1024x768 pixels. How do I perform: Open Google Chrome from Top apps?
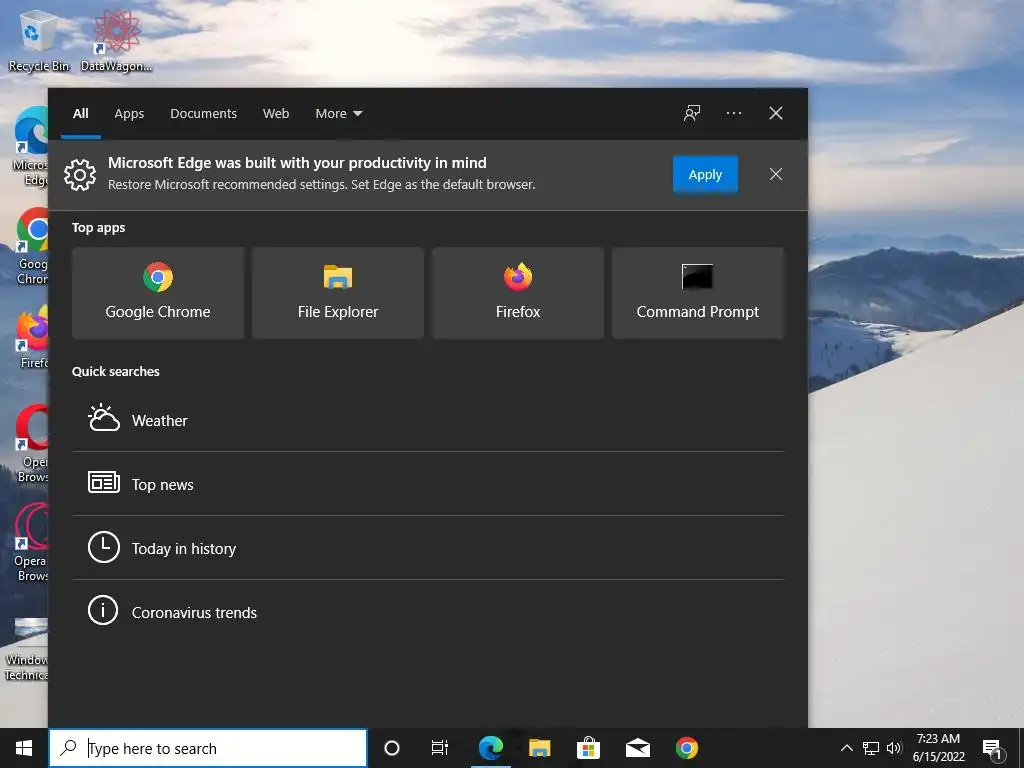pyautogui.click(x=158, y=293)
